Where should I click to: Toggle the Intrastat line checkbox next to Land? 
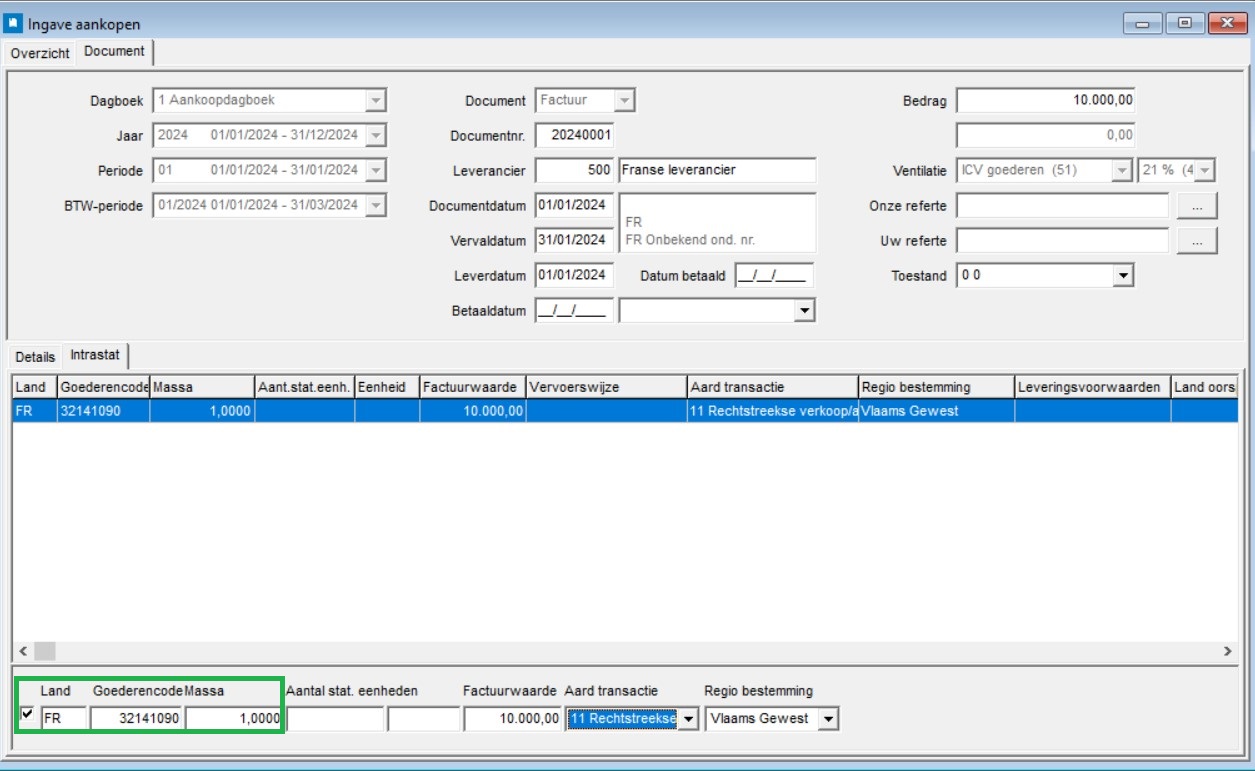click(x=27, y=713)
